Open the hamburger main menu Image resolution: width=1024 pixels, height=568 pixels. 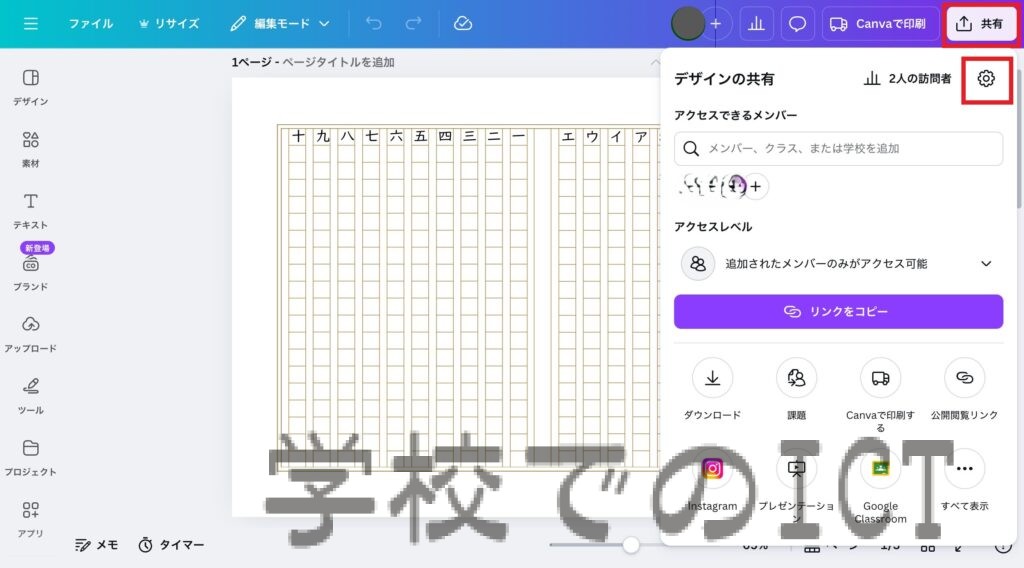[x=31, y=23]
